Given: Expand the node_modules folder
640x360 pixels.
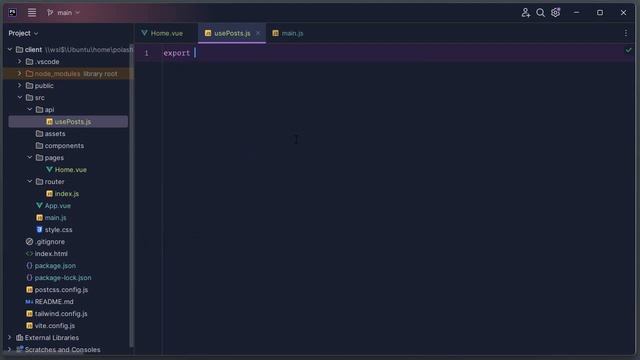Looking at the screenshot, I should [19, 73].
